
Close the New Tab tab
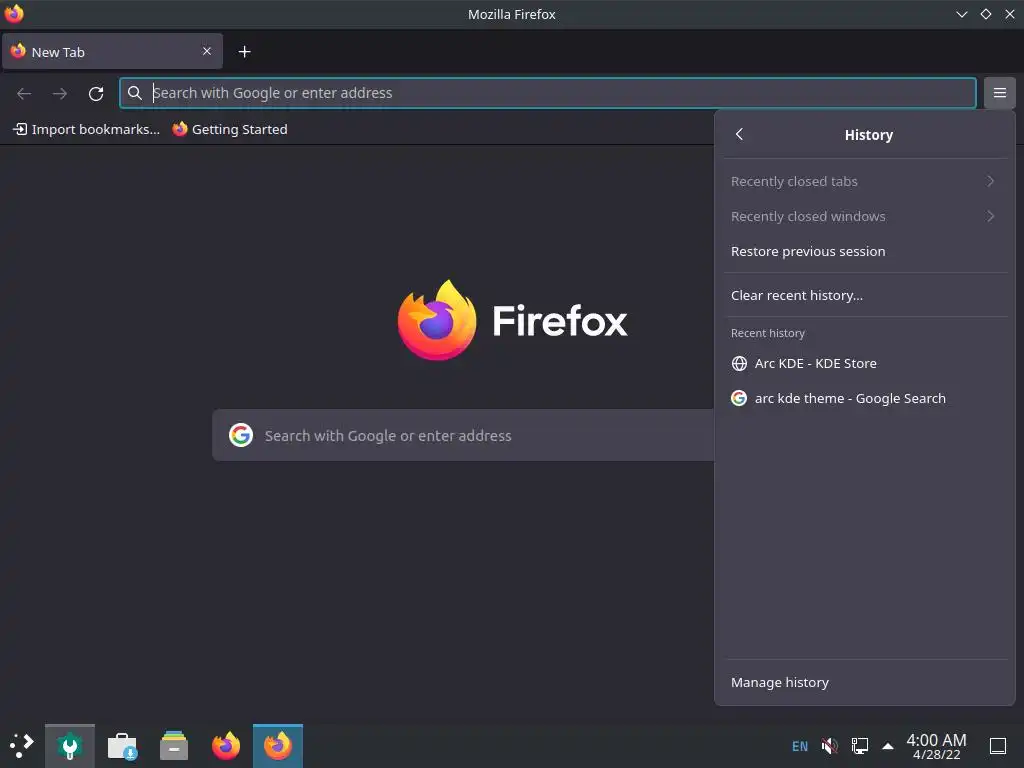tap(206, 51)
